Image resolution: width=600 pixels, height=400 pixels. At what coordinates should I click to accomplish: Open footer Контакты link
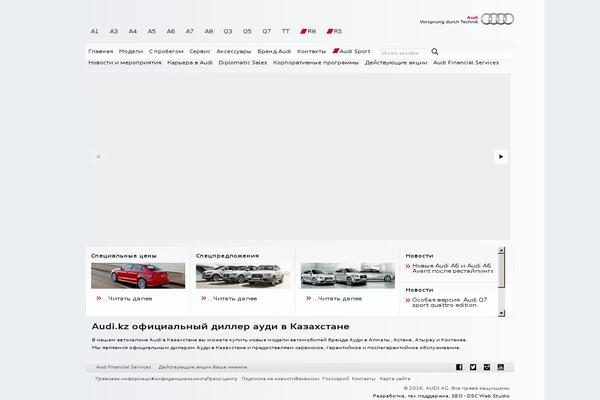point(364,379)
